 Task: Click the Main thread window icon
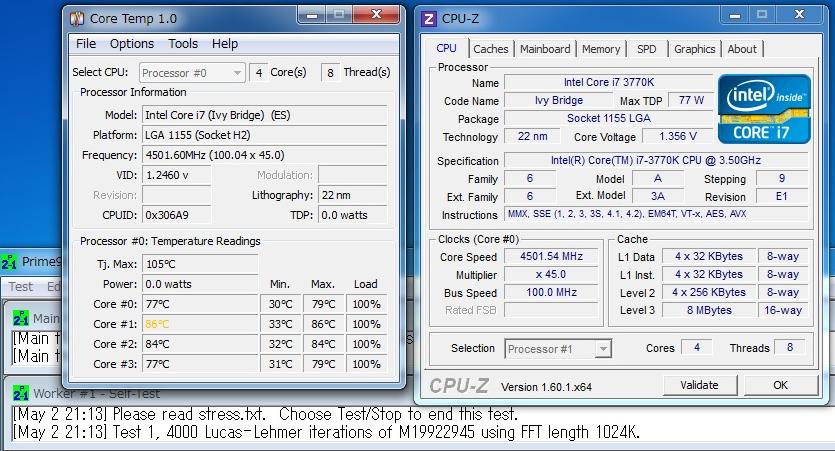[20, 318]
